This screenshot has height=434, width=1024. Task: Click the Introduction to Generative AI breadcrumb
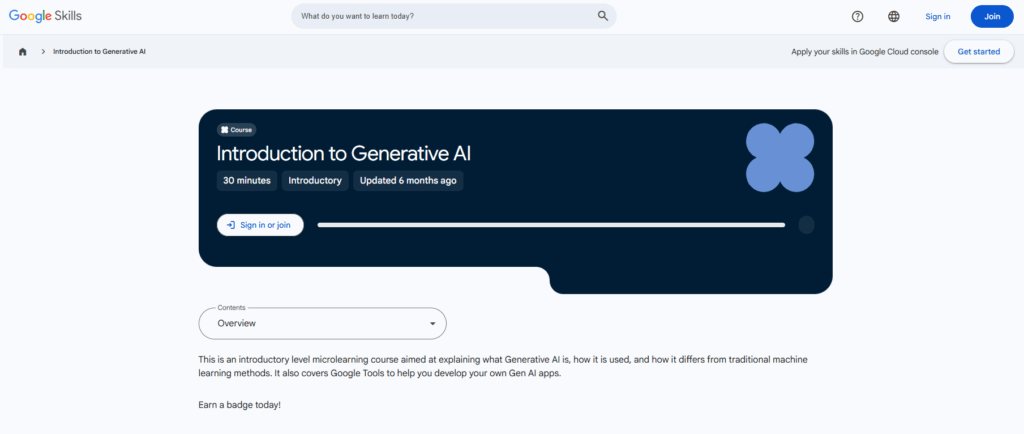click(100, 51)
